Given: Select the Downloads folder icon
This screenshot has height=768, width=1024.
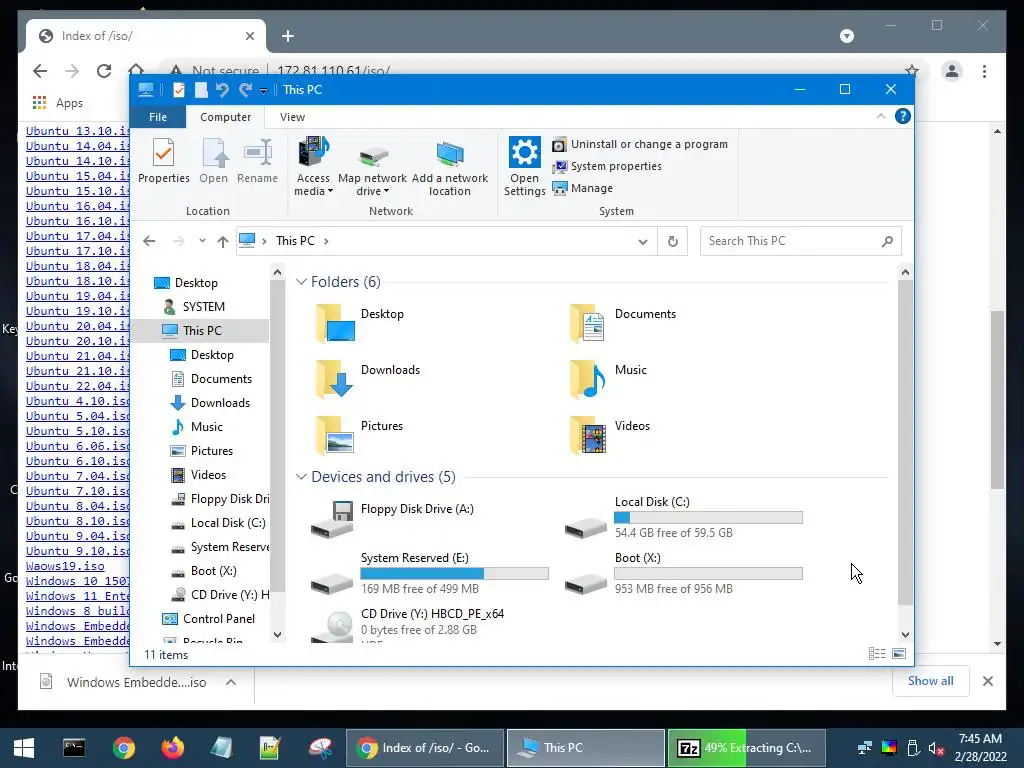Looking at the screenshot, I should 334,379.
